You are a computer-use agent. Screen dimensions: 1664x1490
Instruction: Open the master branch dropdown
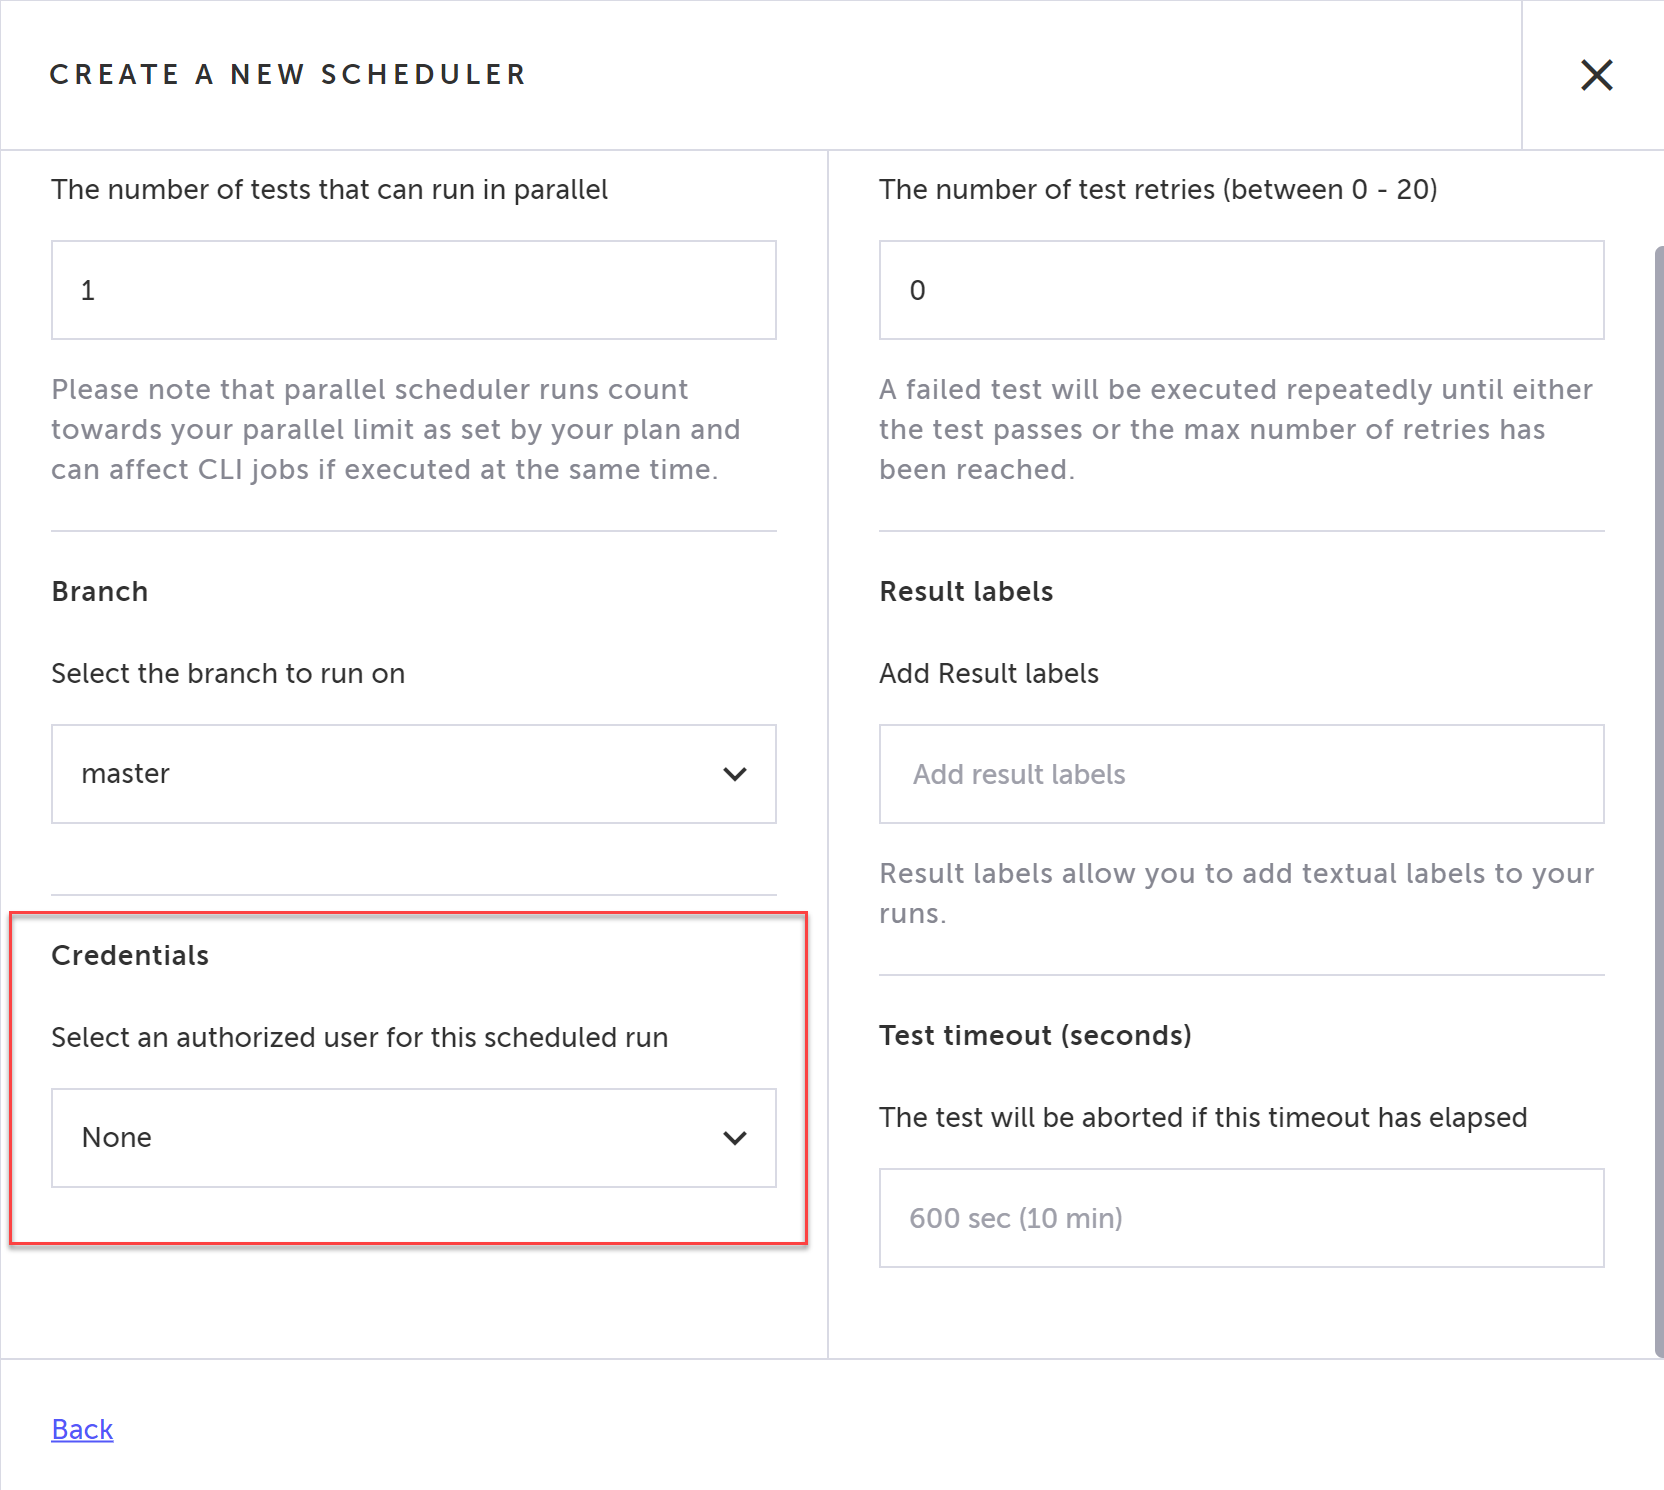(x=413, y=774)
